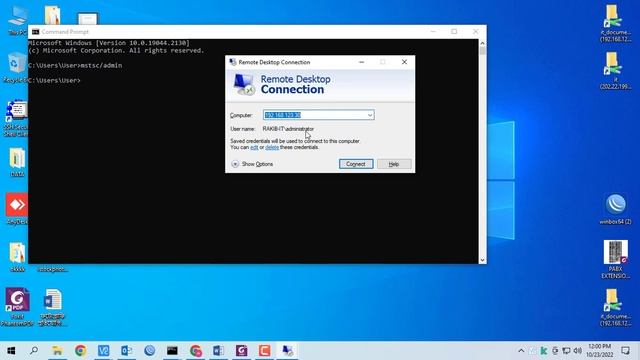The width and height of the screenshot is (640, 360).
Task: Open Outlook from the taskbar
Action: (126, 351)
